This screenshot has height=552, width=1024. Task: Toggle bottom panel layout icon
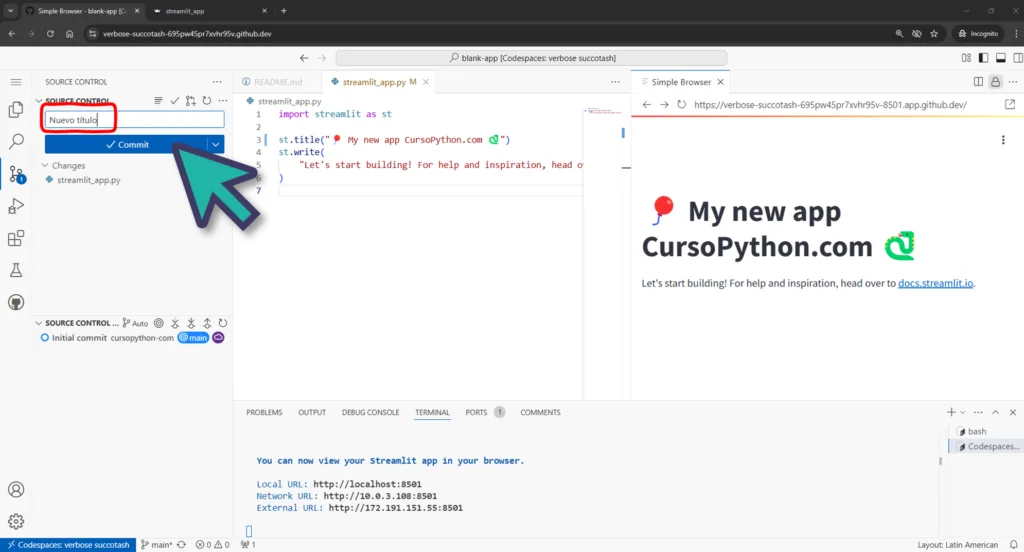coord(1000,57)
